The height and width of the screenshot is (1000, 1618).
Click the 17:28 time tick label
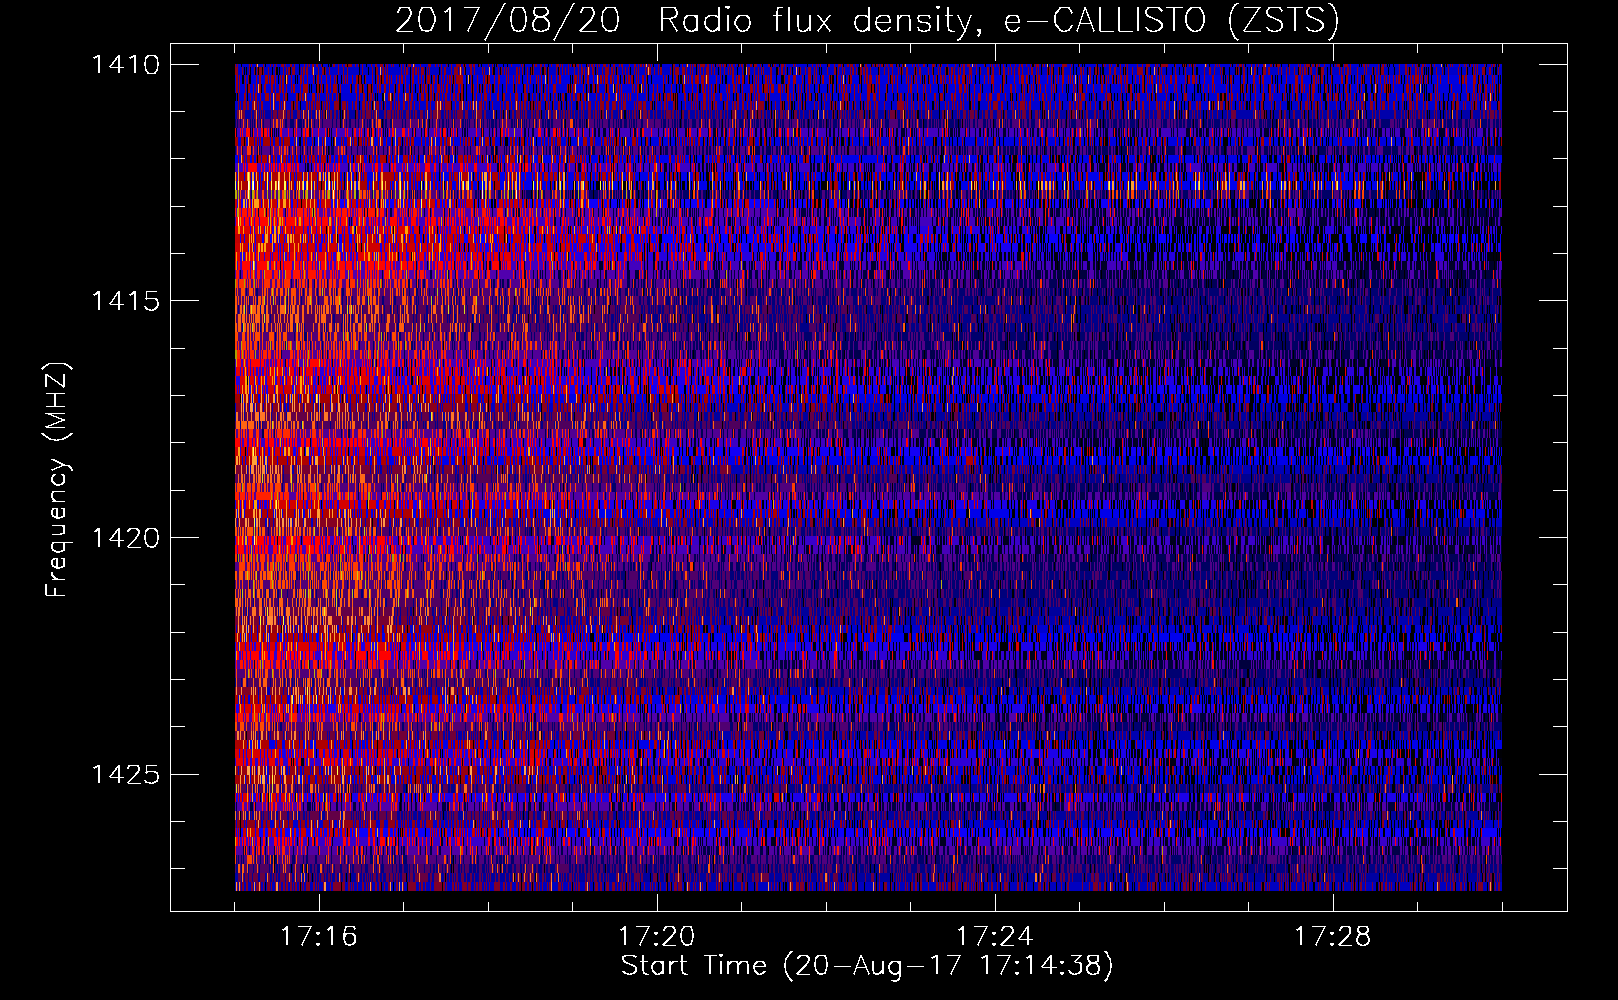tap(1332, 936)
